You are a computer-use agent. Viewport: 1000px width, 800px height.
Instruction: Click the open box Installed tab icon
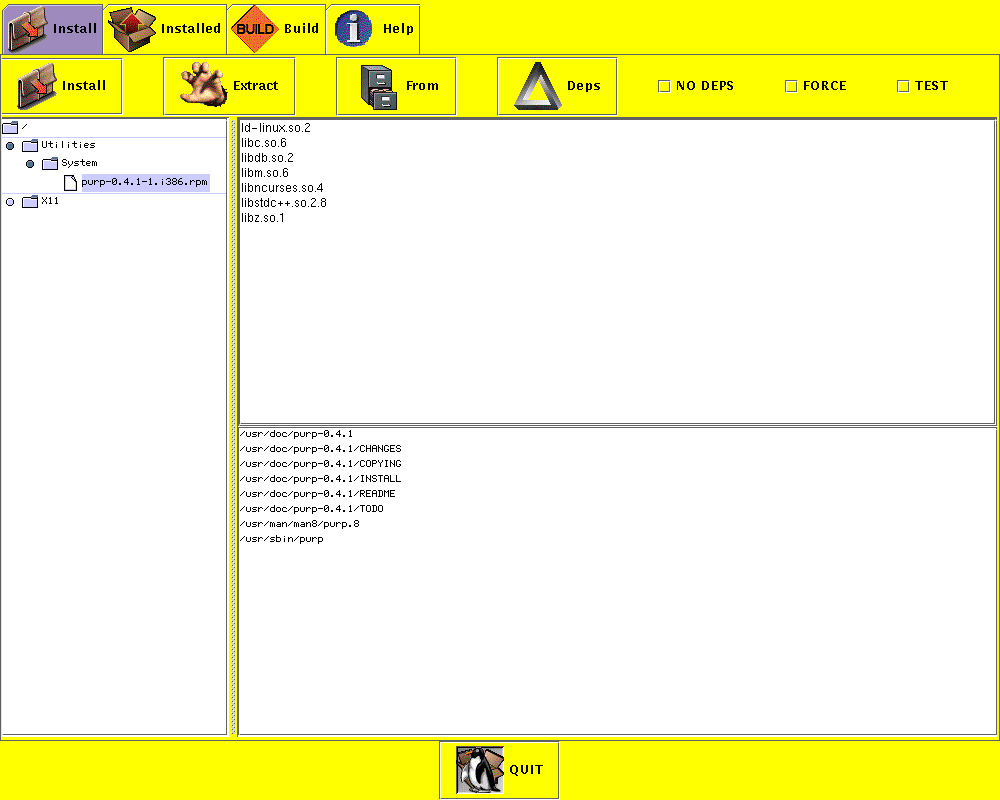pos(133,29)
